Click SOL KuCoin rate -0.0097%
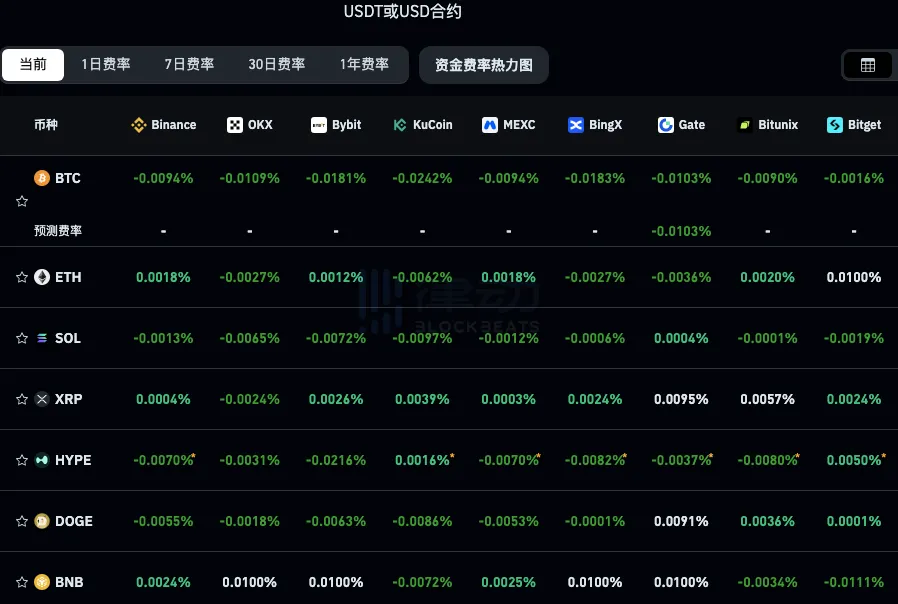 click(422, 338)
